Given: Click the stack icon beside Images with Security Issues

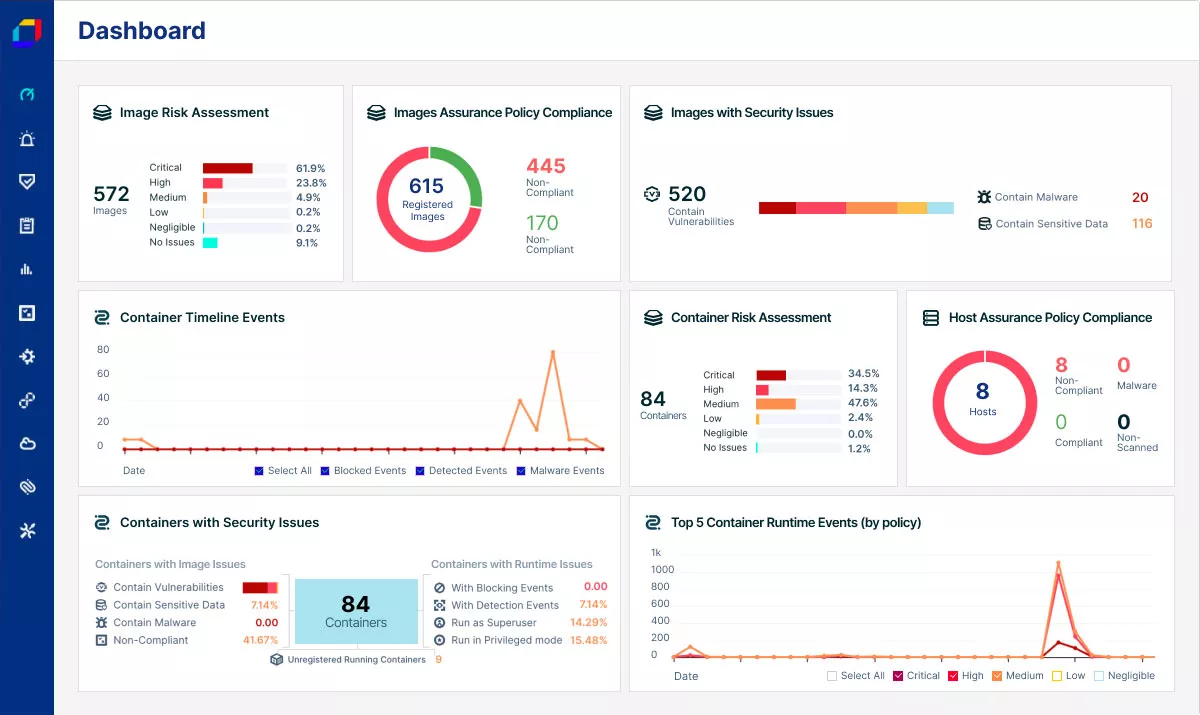Looking at the screenshot, I should pos(653,113).
